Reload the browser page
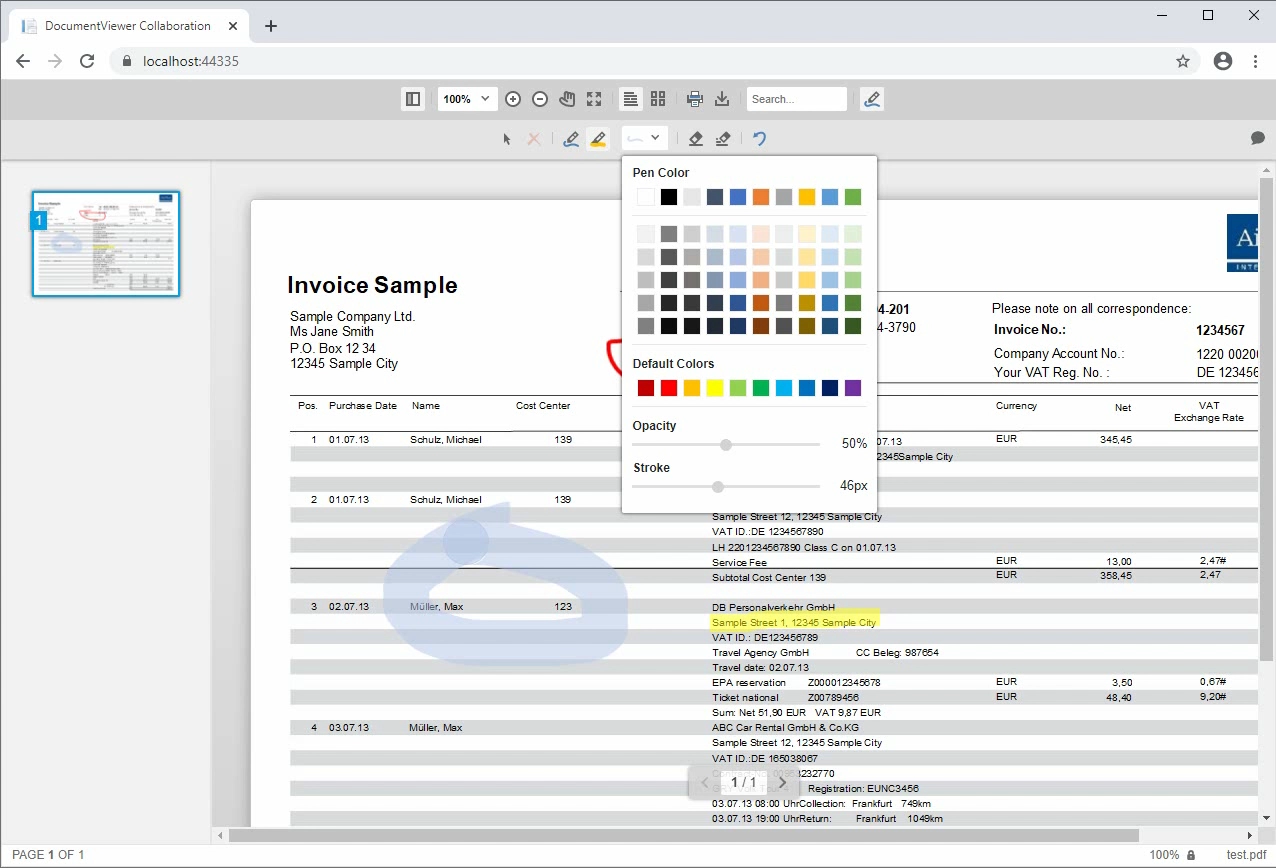Screen dimensions: 1276x868 click(87, 61)
